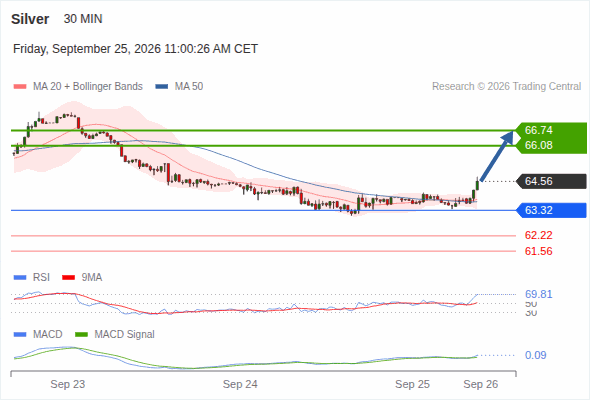
Task: Click the Sep 24 date axis label
Action: pyautogui.click(x=240, y=384)
